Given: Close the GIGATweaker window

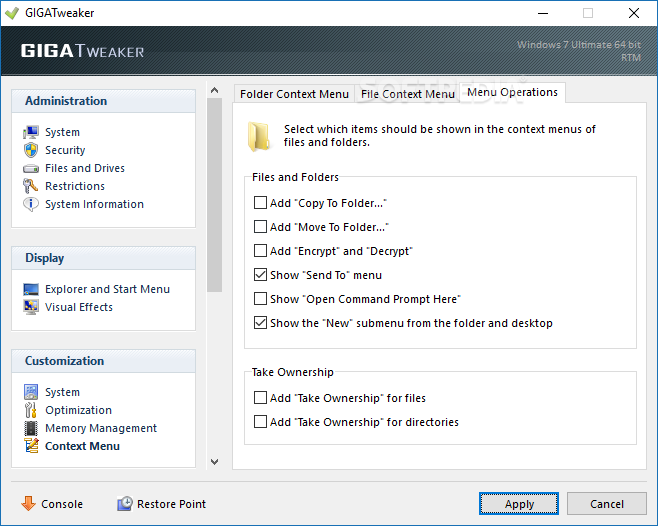Looking at the screenshot, I should coord(634,13).
